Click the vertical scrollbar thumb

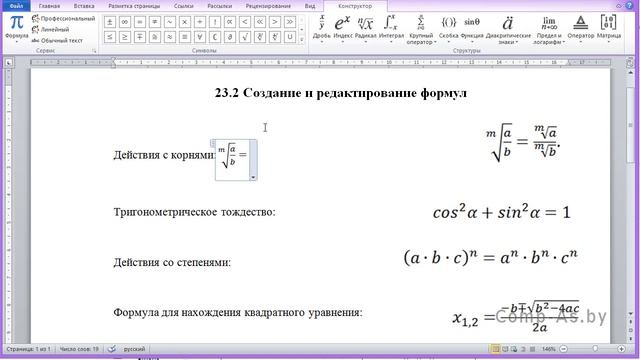[631, 124]
